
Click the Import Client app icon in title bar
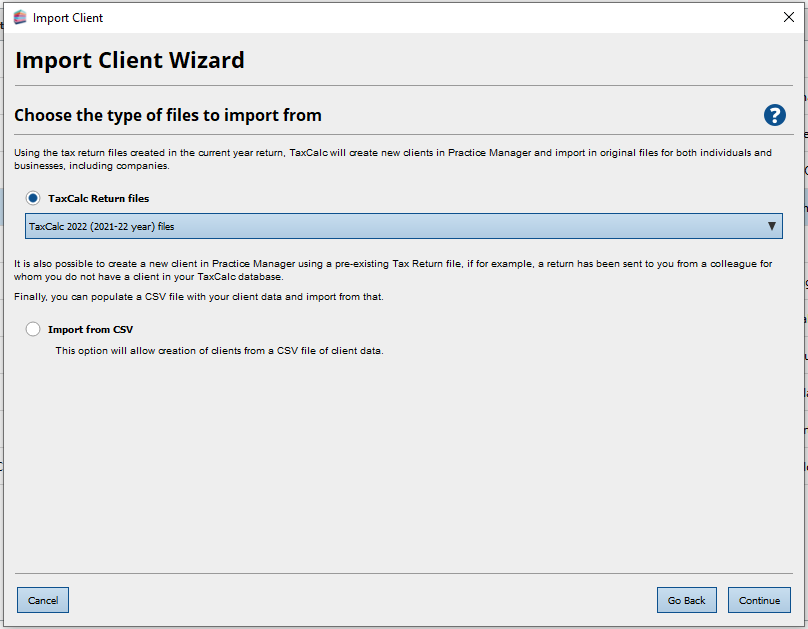click(x=19, y=17)
